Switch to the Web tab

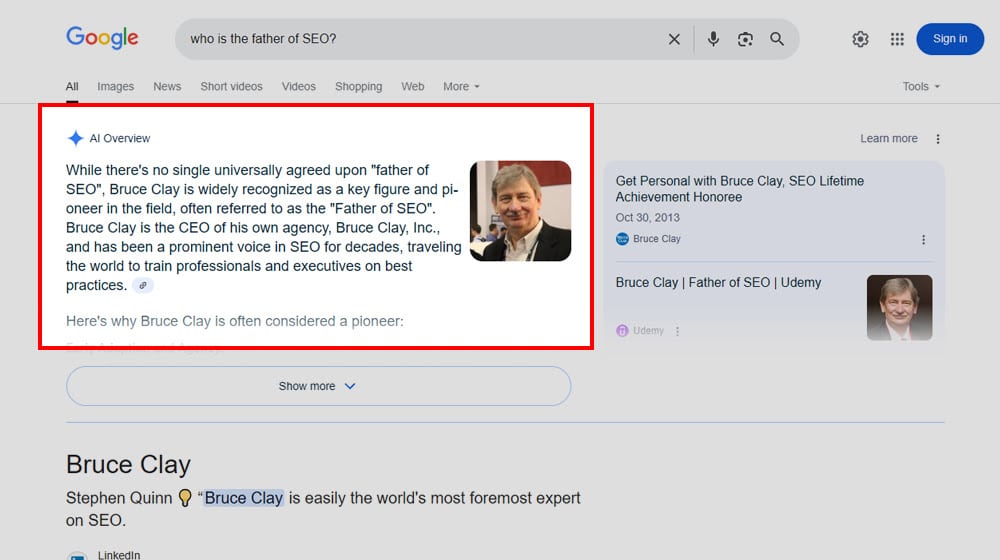click(x=413, y=87)
